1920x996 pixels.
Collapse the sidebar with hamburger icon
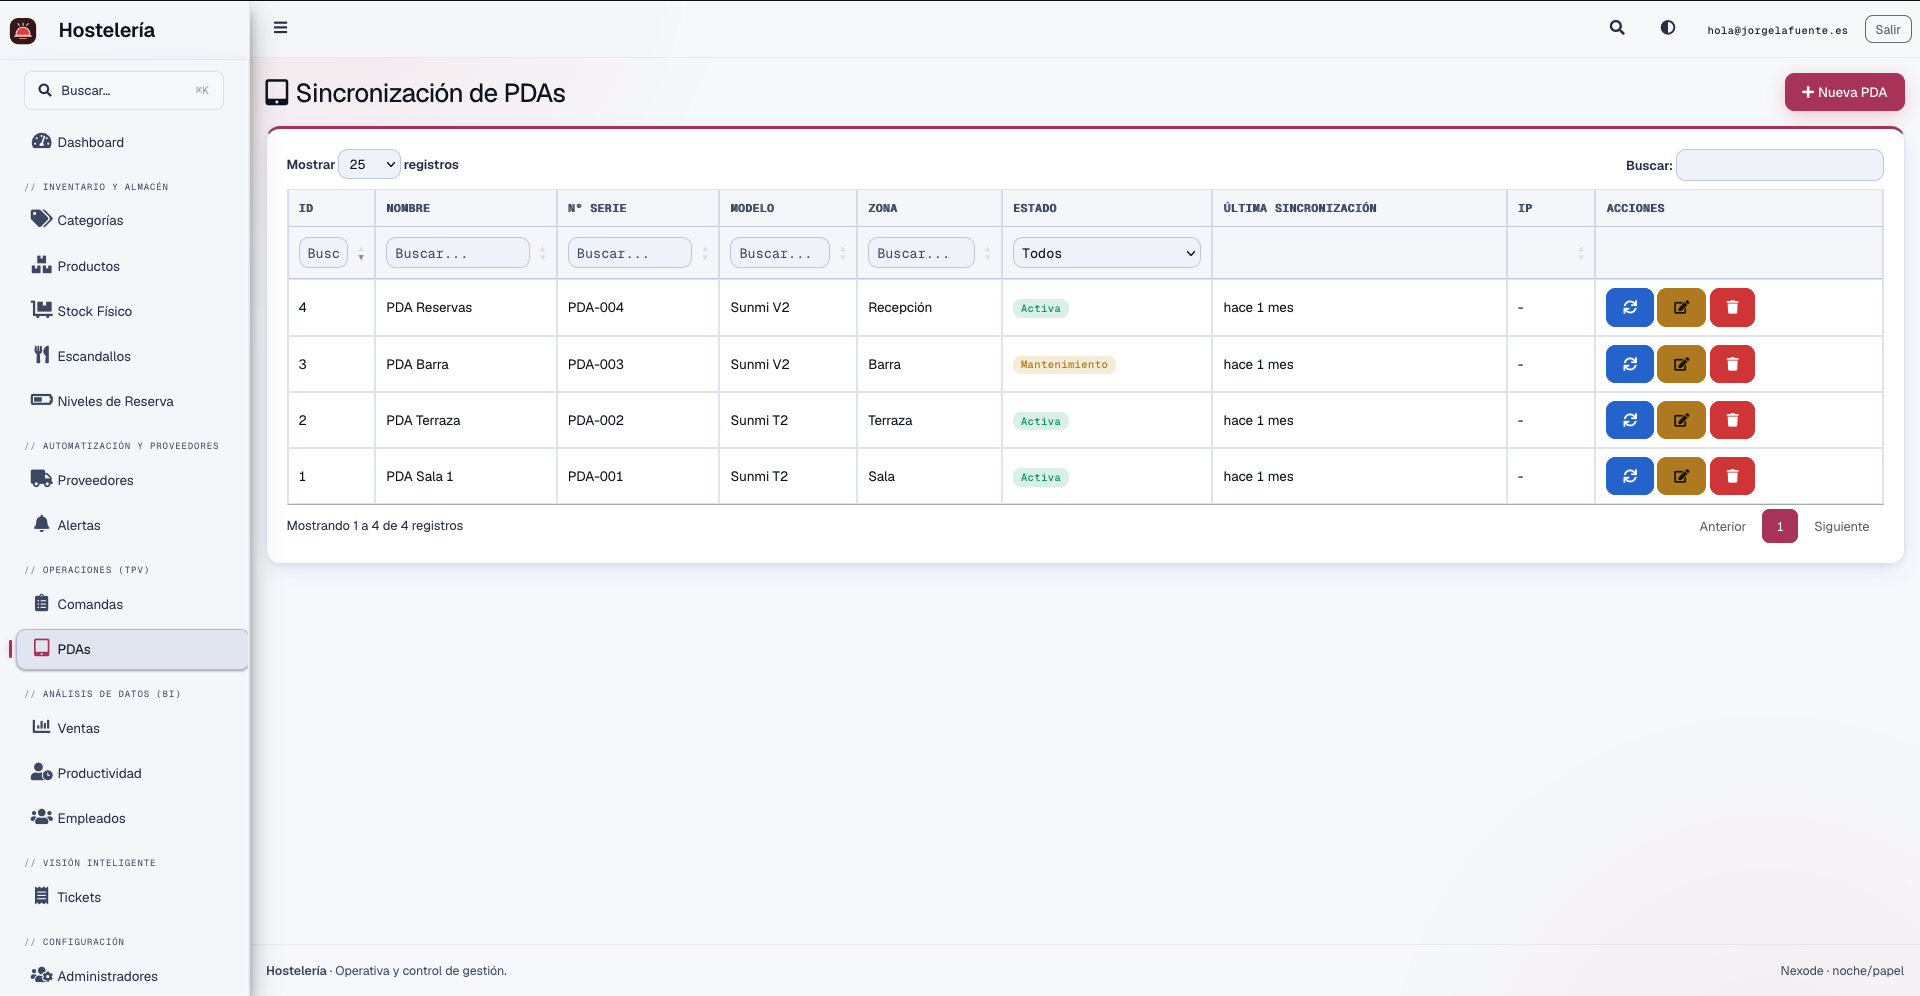point(281,28)
